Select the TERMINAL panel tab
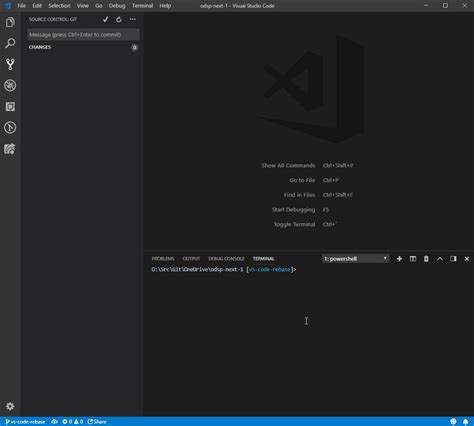 pos(263,259)
